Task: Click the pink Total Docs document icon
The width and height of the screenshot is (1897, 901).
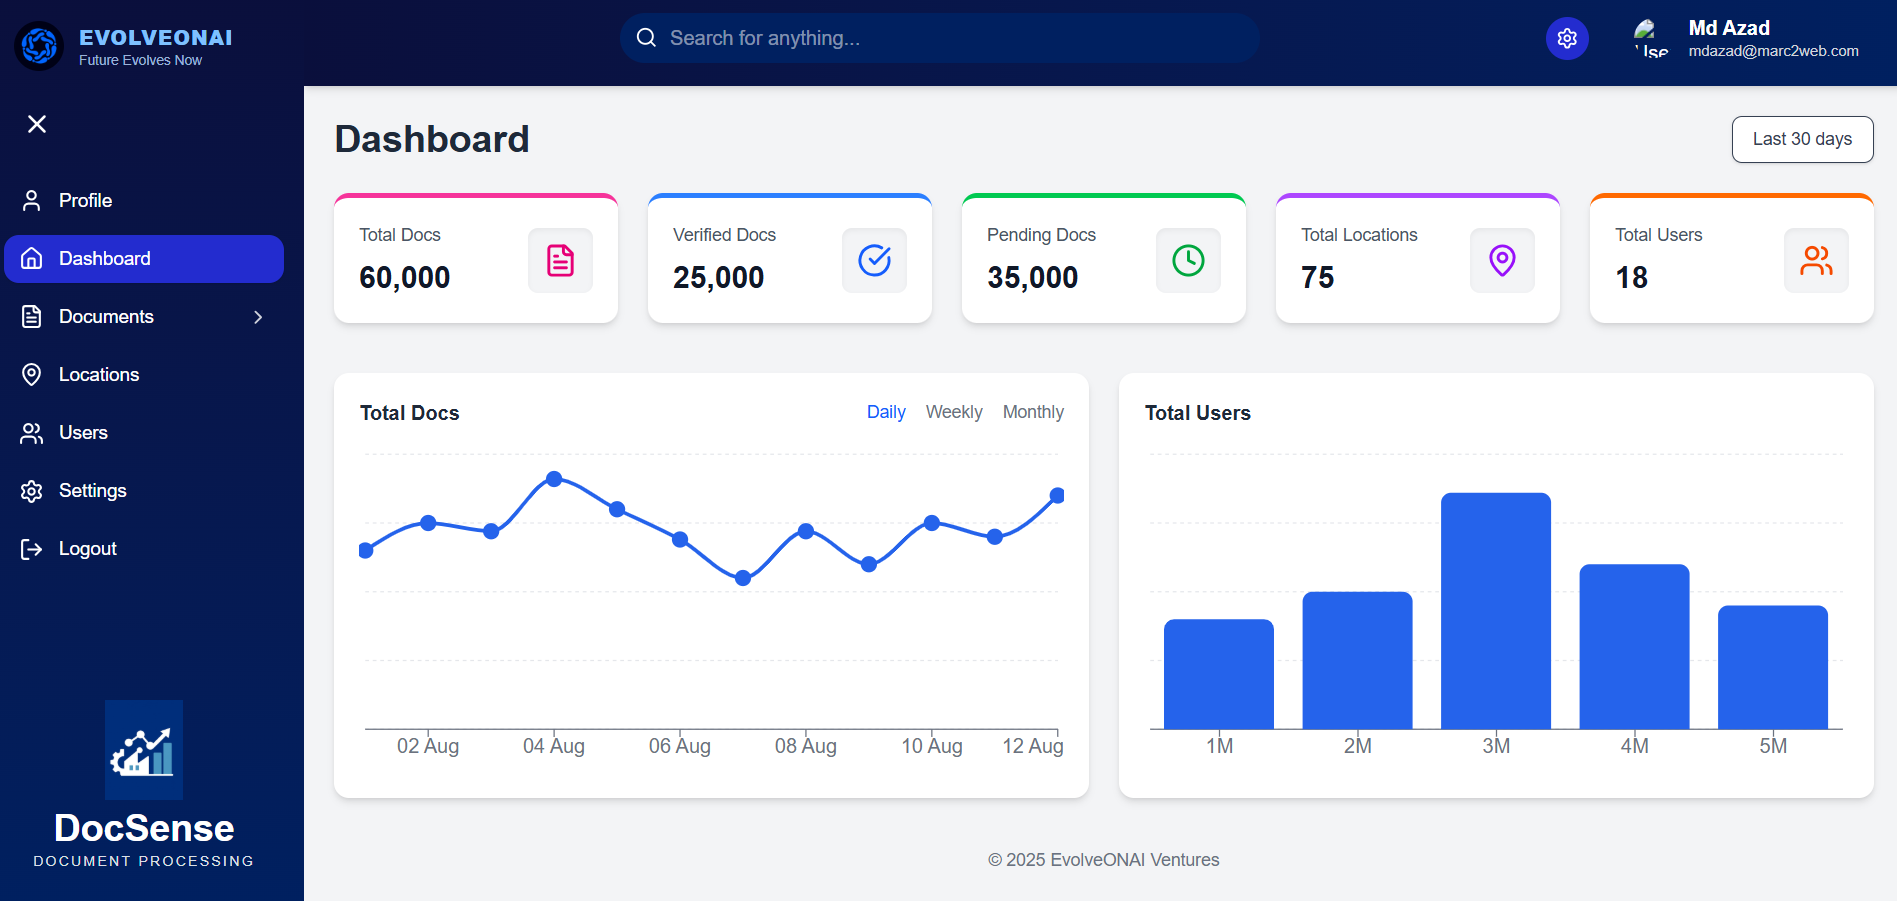Action: coord(560,261)
